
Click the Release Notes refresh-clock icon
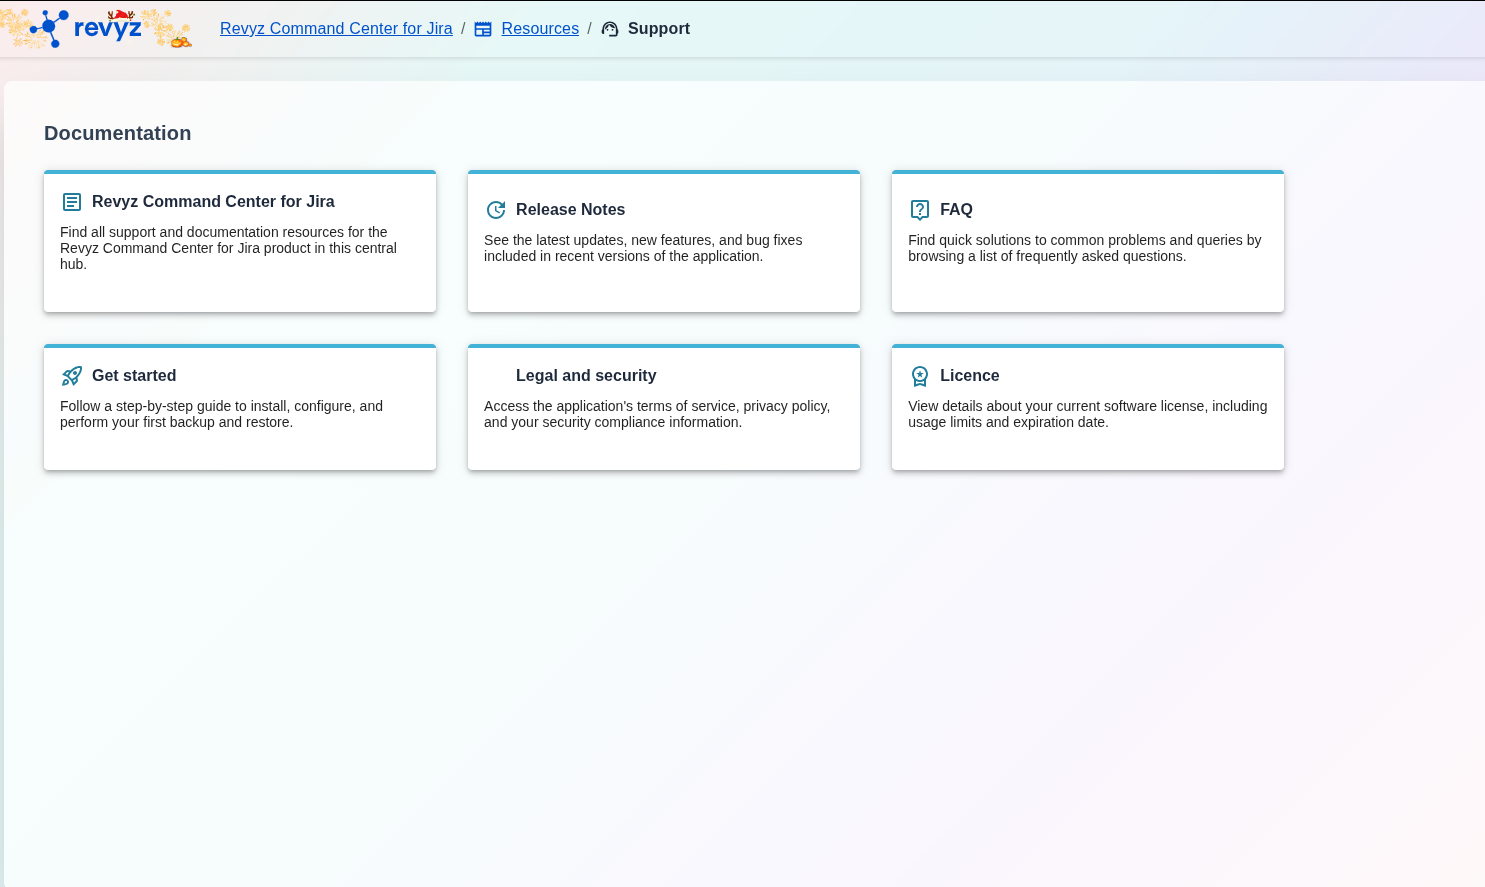click(x=496, y=210)
